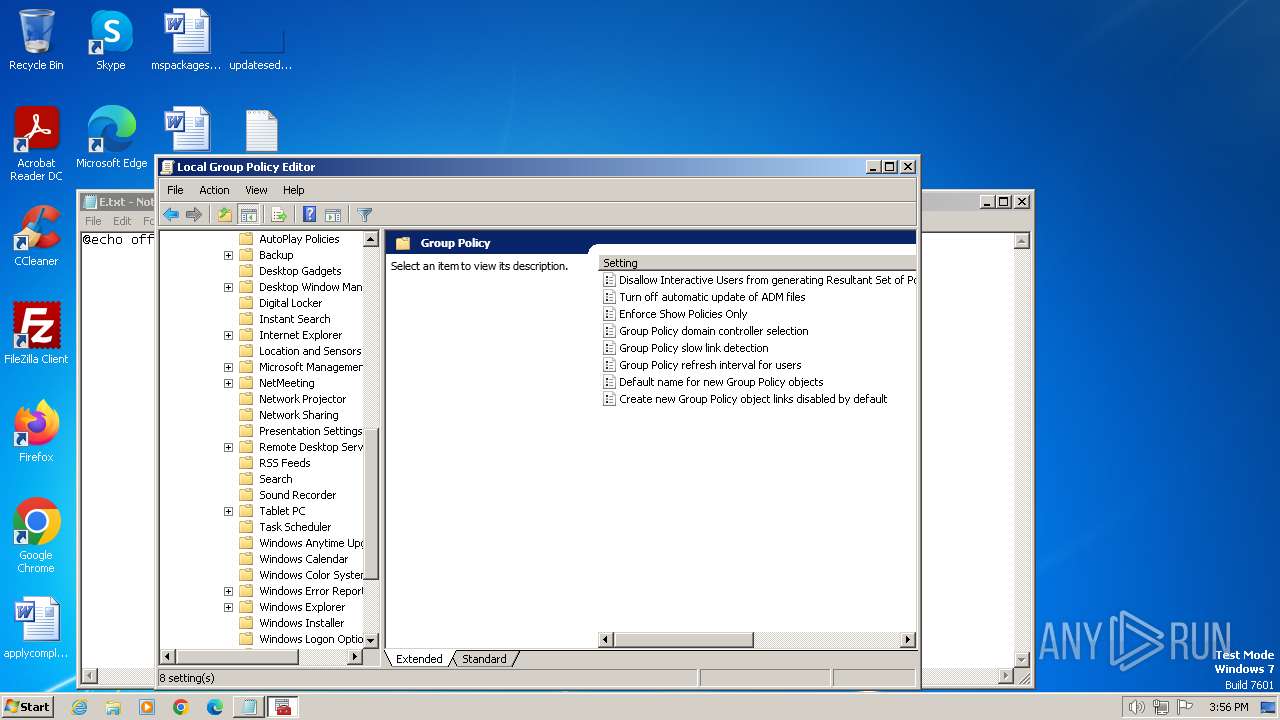Select the AutoPlay Policies folder

pos(299,239)
